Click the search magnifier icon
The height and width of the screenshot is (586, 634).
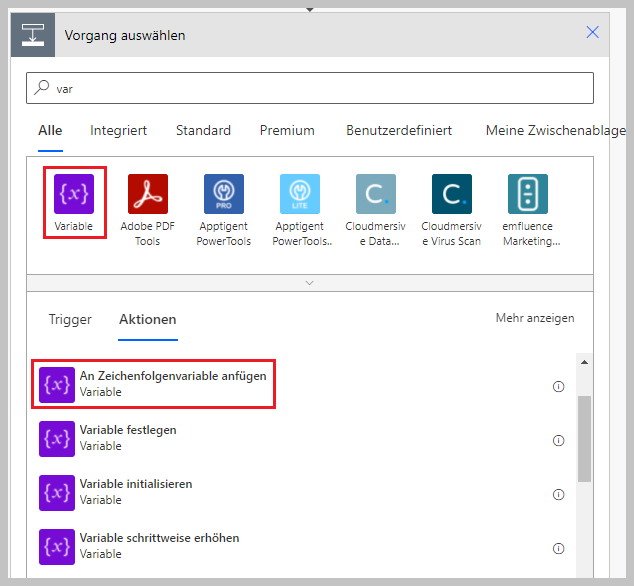tap(42, 87)
